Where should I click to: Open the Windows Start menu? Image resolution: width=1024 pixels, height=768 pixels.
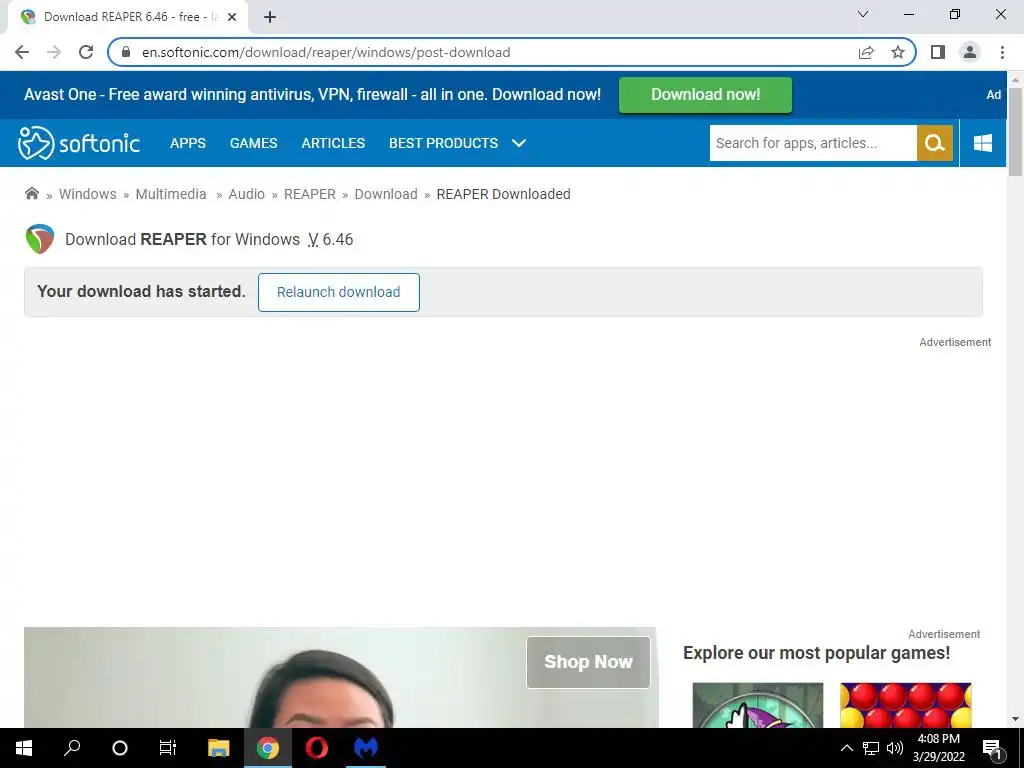(x=24, y=748)
